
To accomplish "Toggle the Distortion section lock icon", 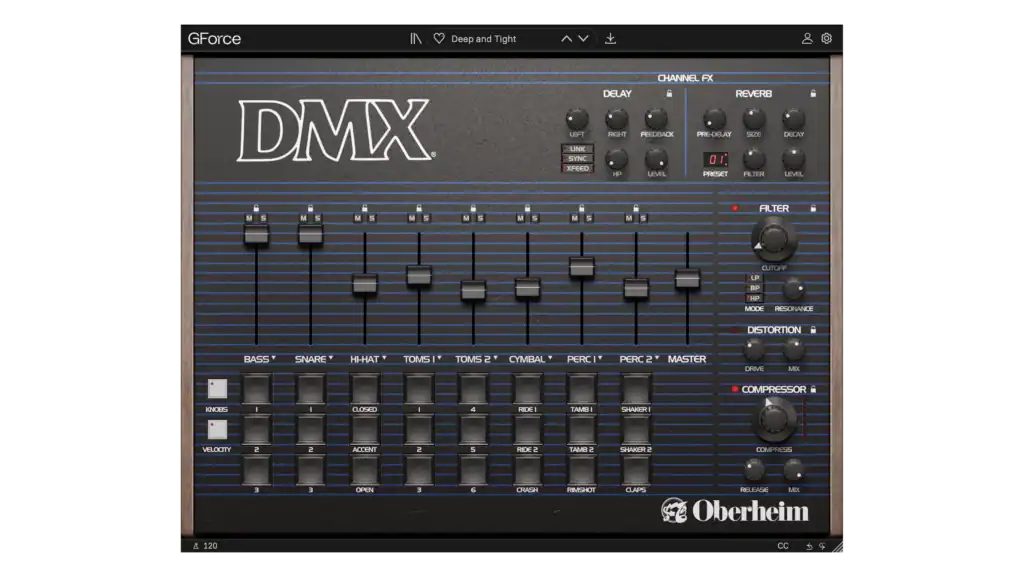I will 813,330.
